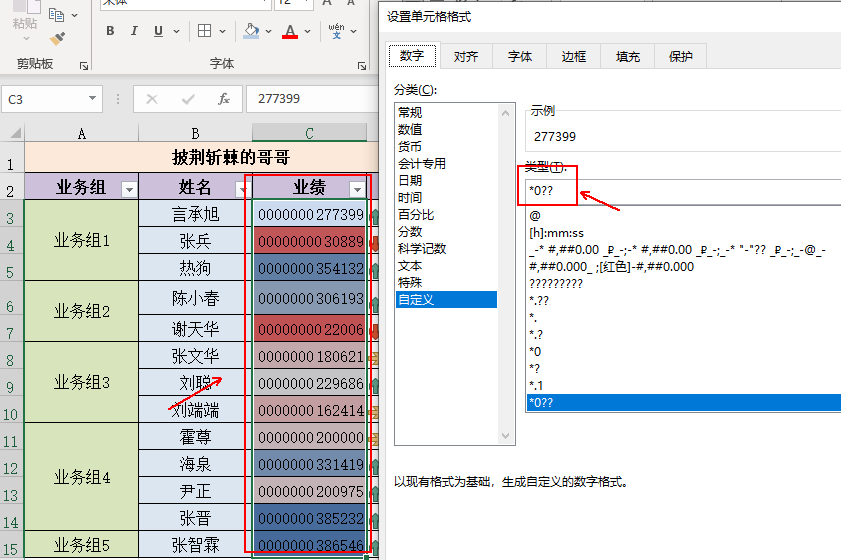This screenshot has height=560, width=841.
Task: Apply red font color
Action: click(x=290, y=31)
